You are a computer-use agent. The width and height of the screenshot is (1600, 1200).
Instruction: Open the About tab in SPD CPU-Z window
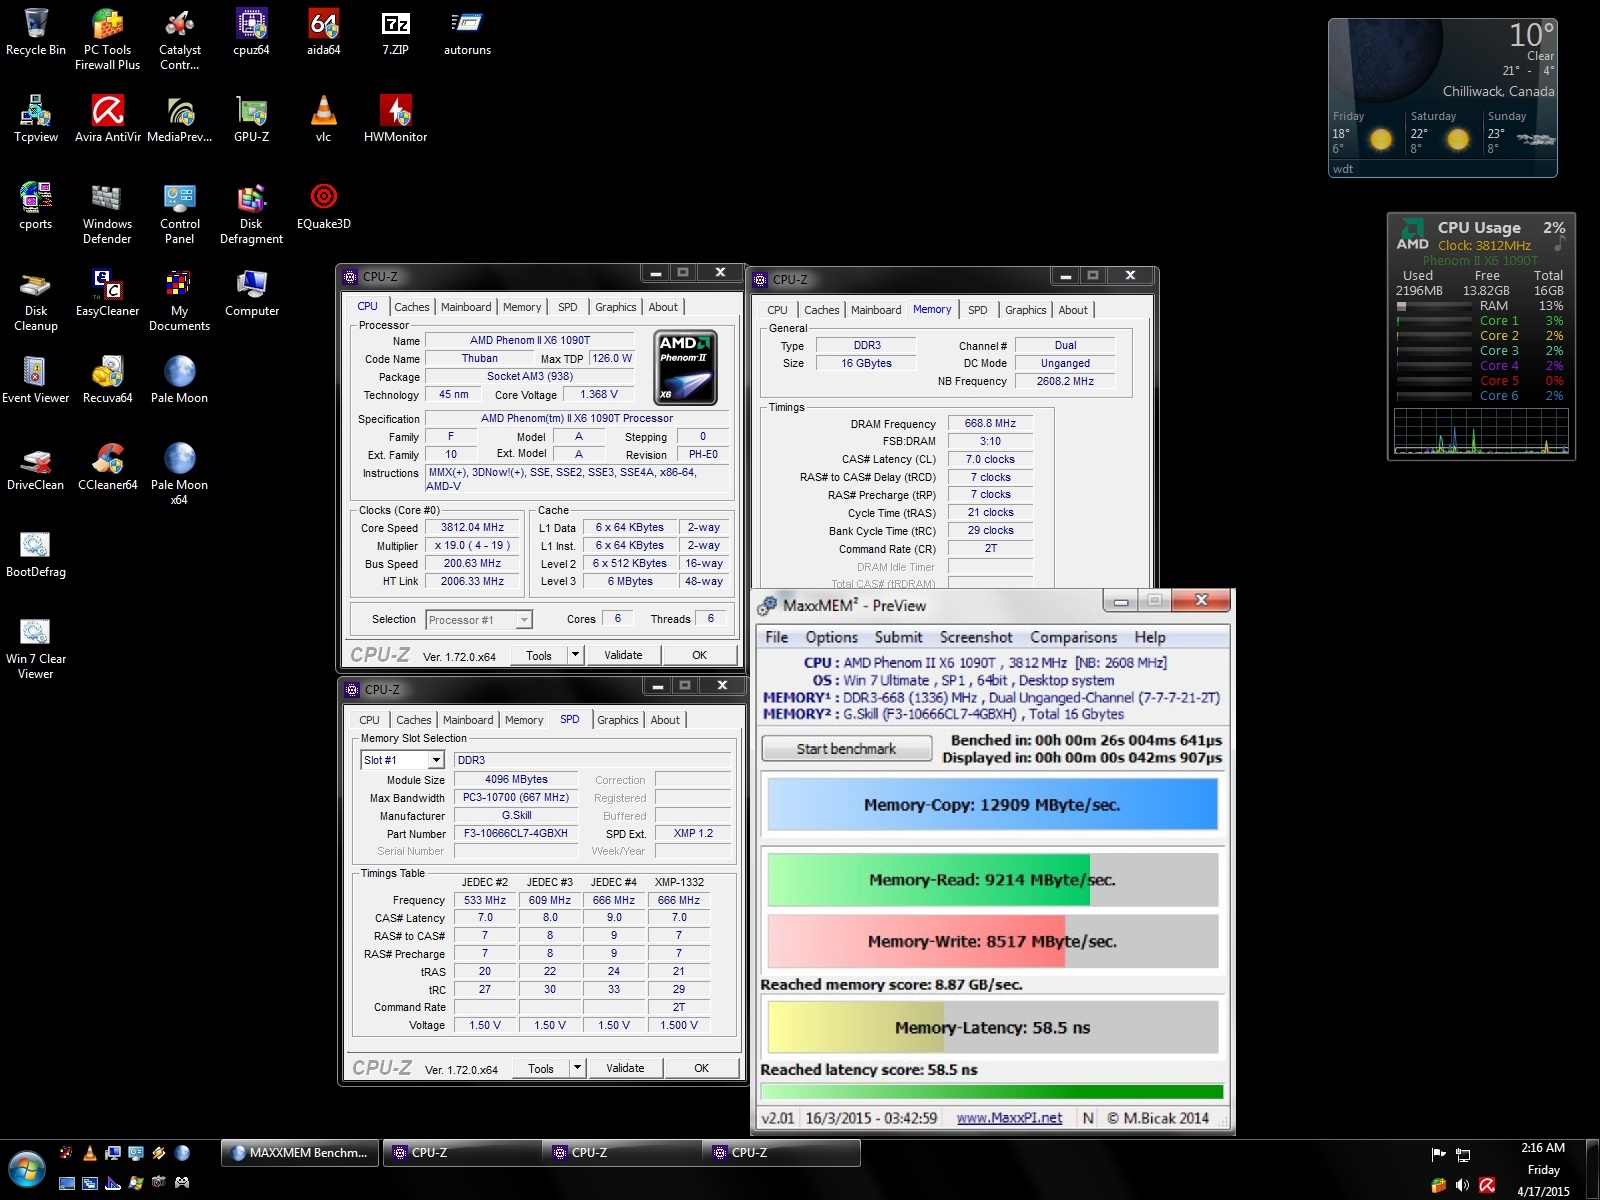tap(665, 720)
